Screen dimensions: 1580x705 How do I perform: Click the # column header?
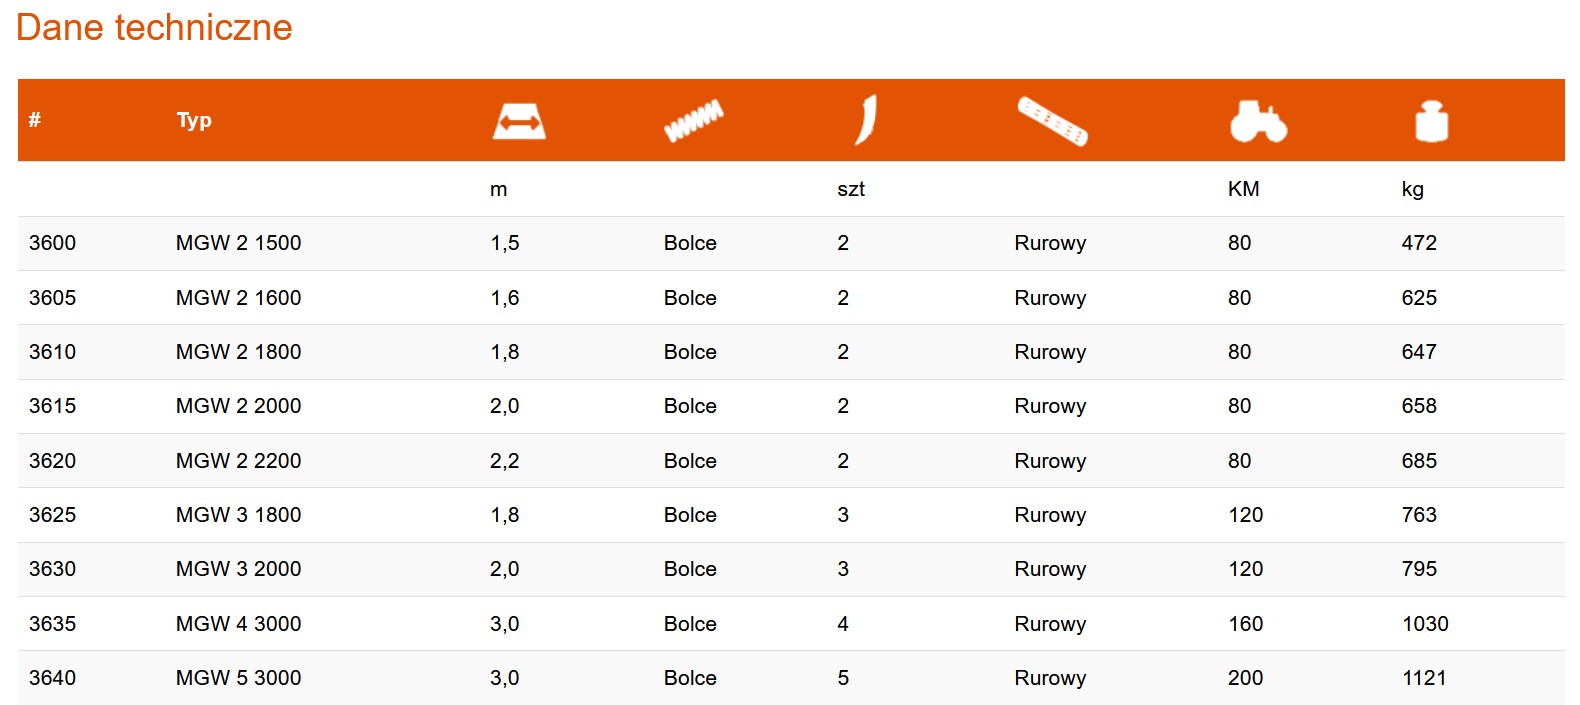[35, 120]
